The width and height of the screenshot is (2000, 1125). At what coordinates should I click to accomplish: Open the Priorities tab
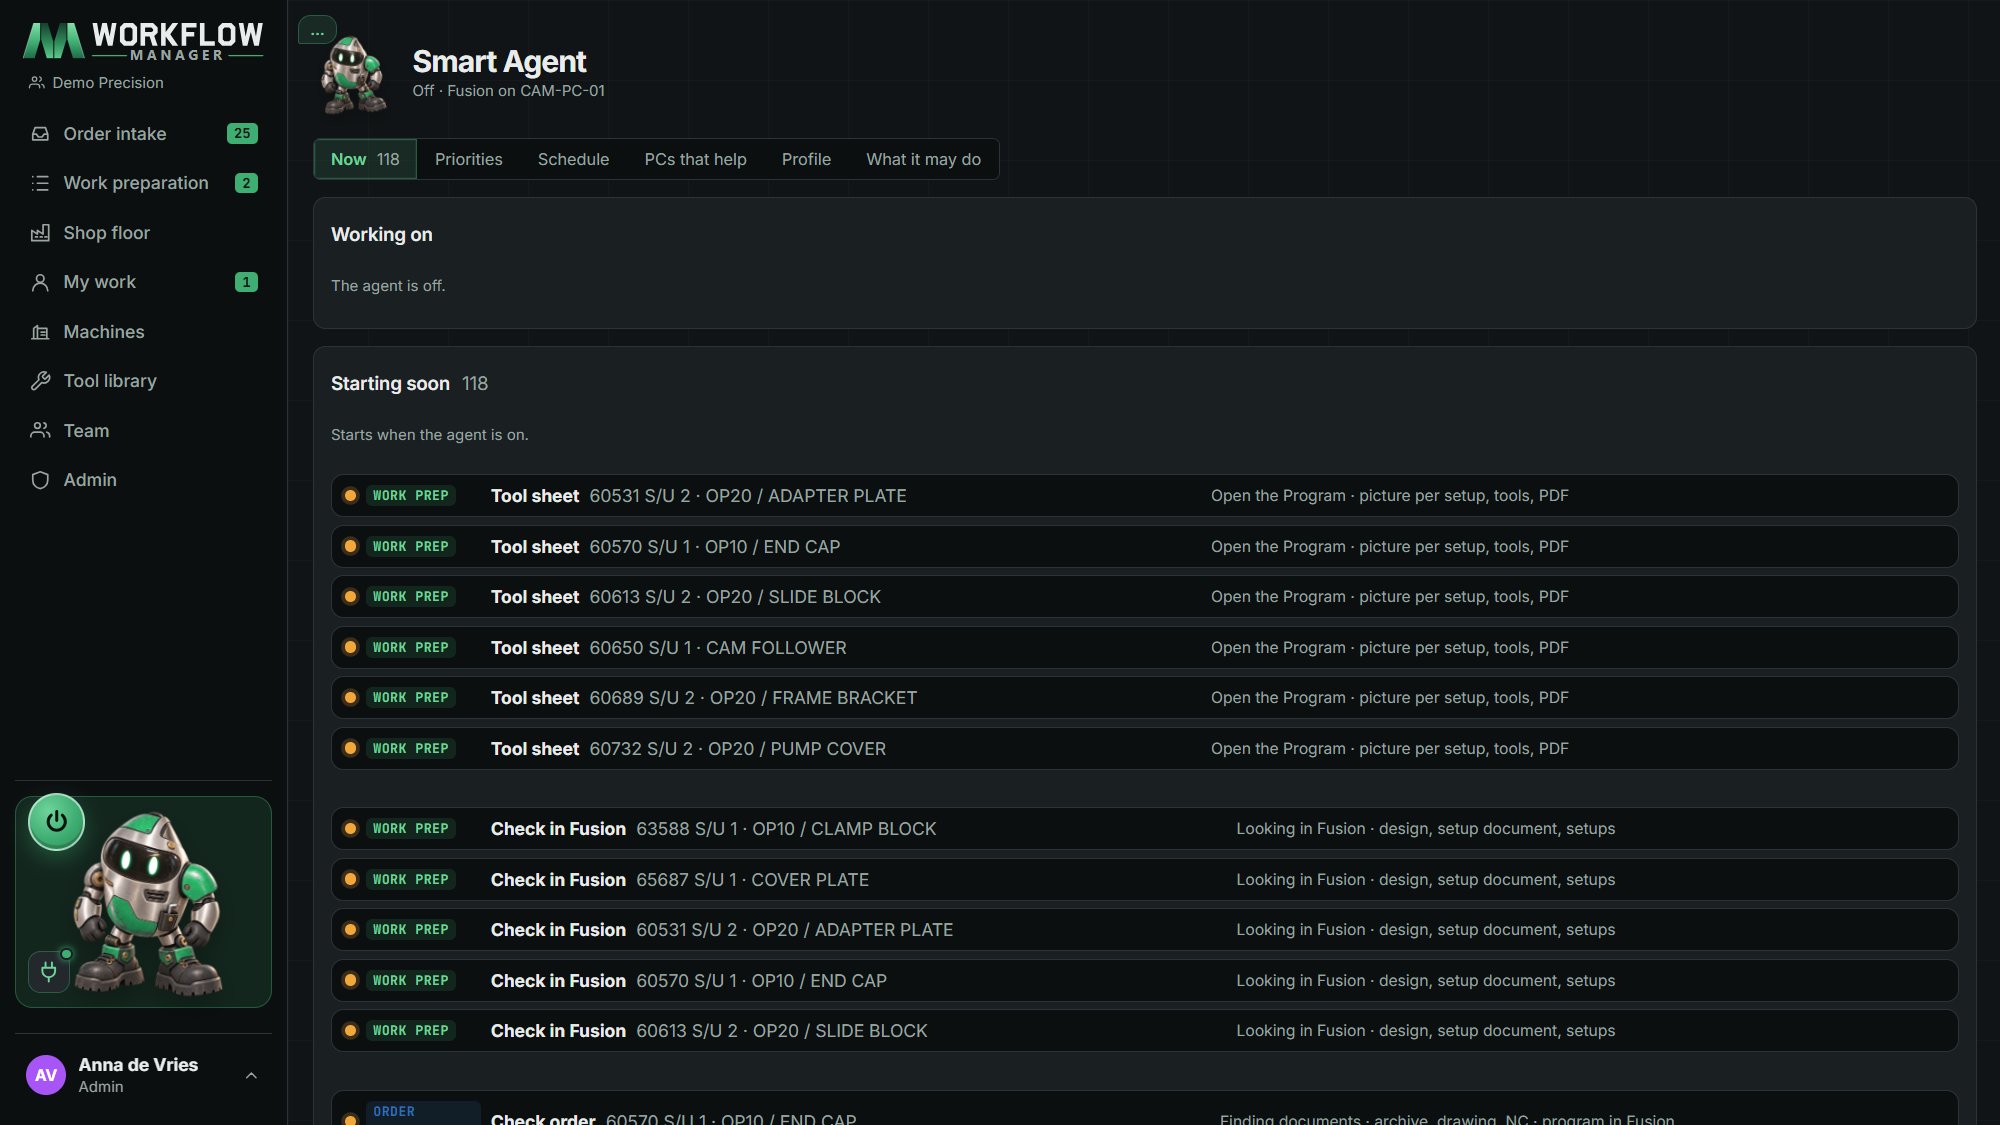tap(469, 159)
